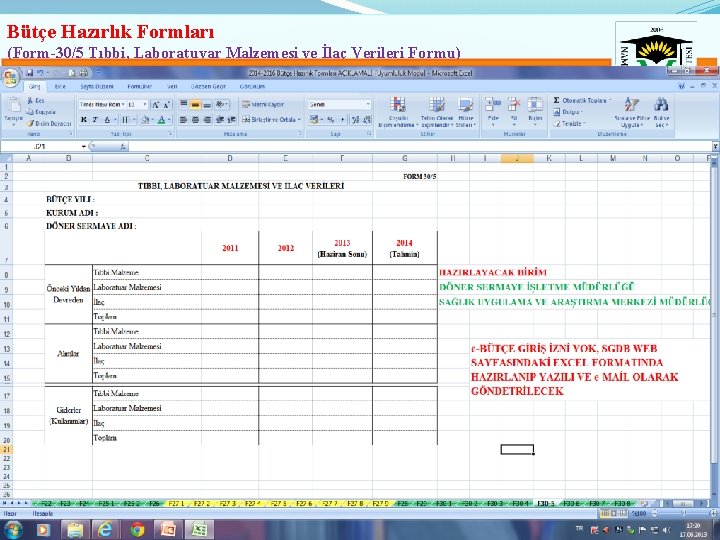Open the Excel help question mark

[681, 86]
